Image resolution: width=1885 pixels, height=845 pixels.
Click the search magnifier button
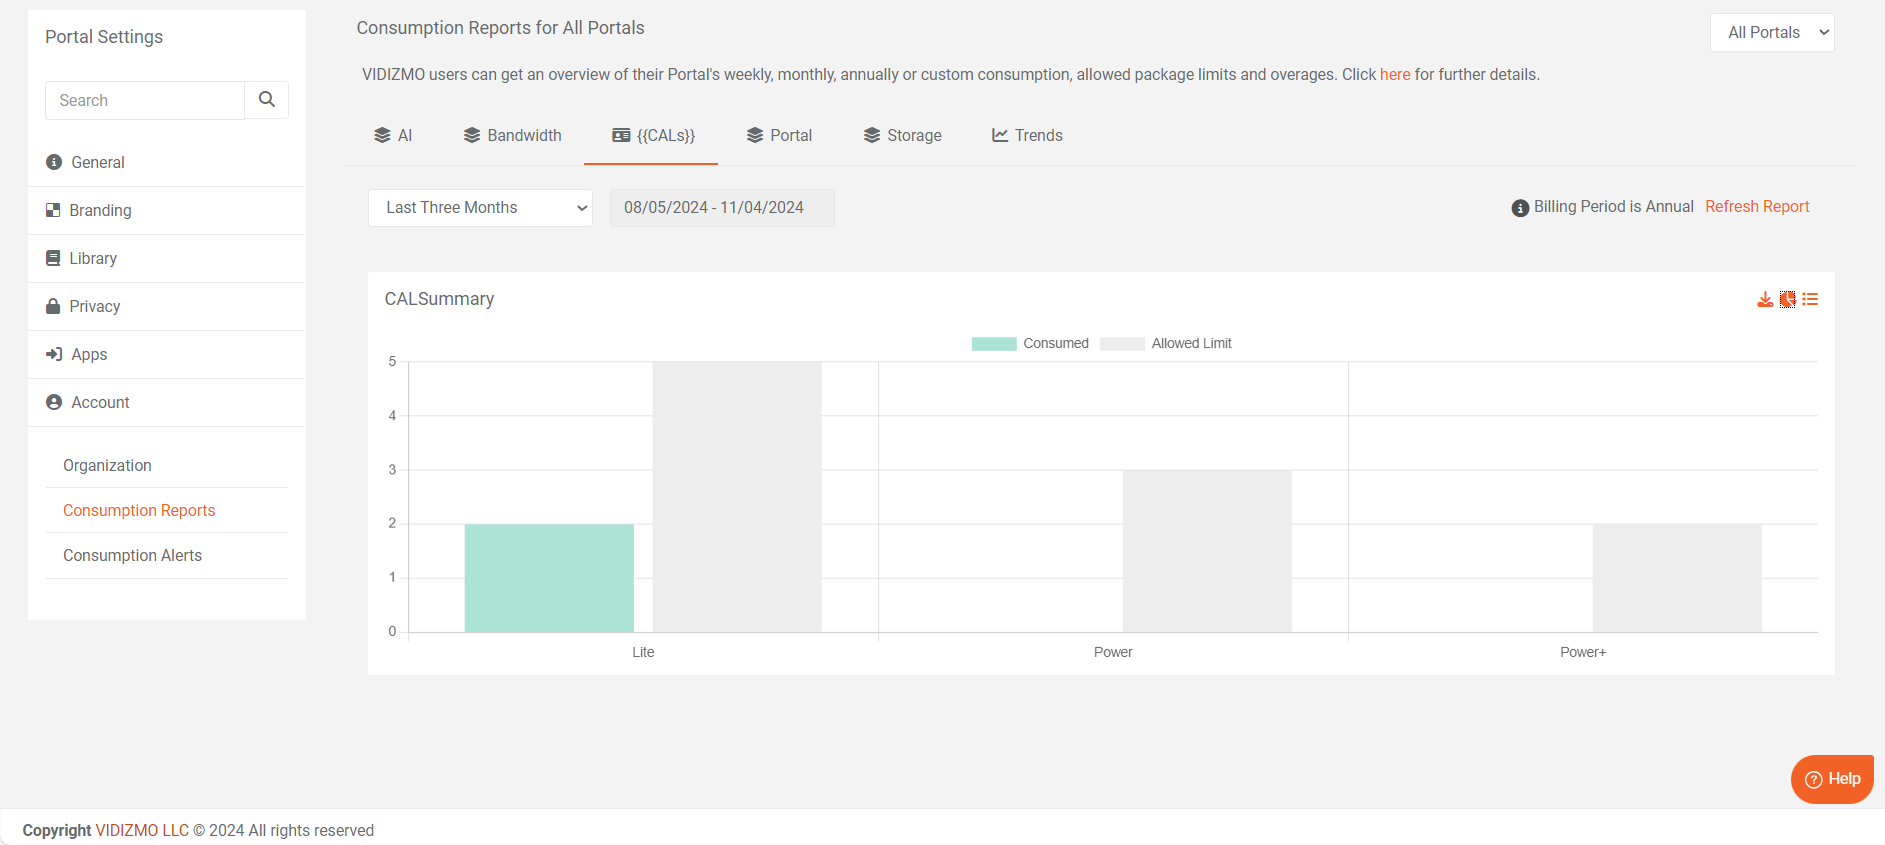(x=267, y=100)
